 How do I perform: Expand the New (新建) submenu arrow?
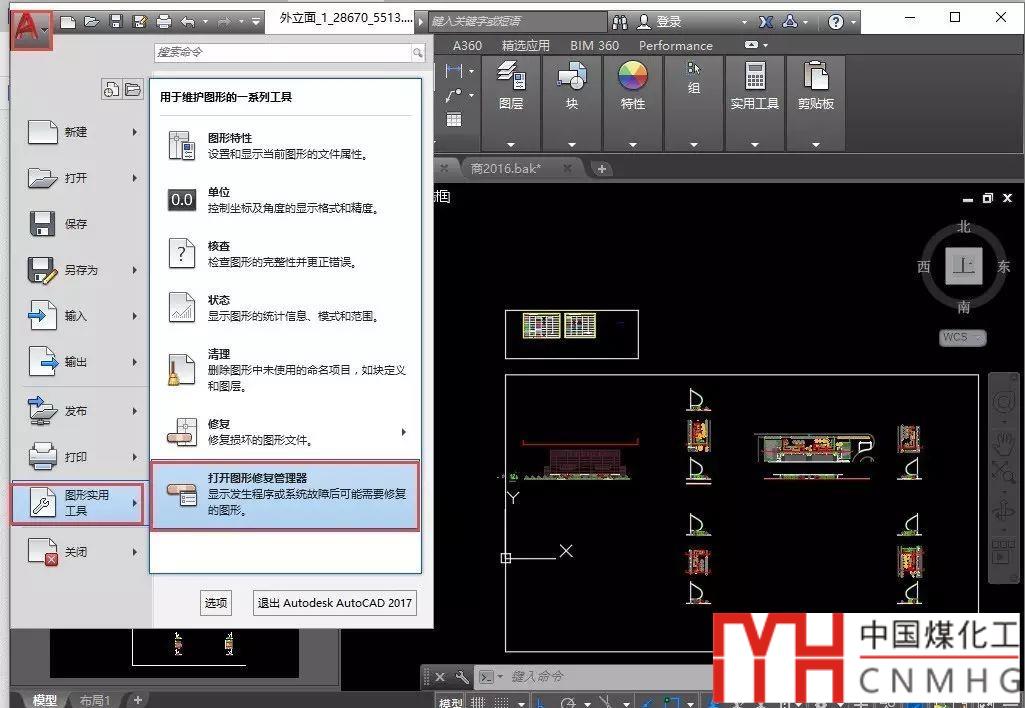pyautogui.click(x=134, y=132)
